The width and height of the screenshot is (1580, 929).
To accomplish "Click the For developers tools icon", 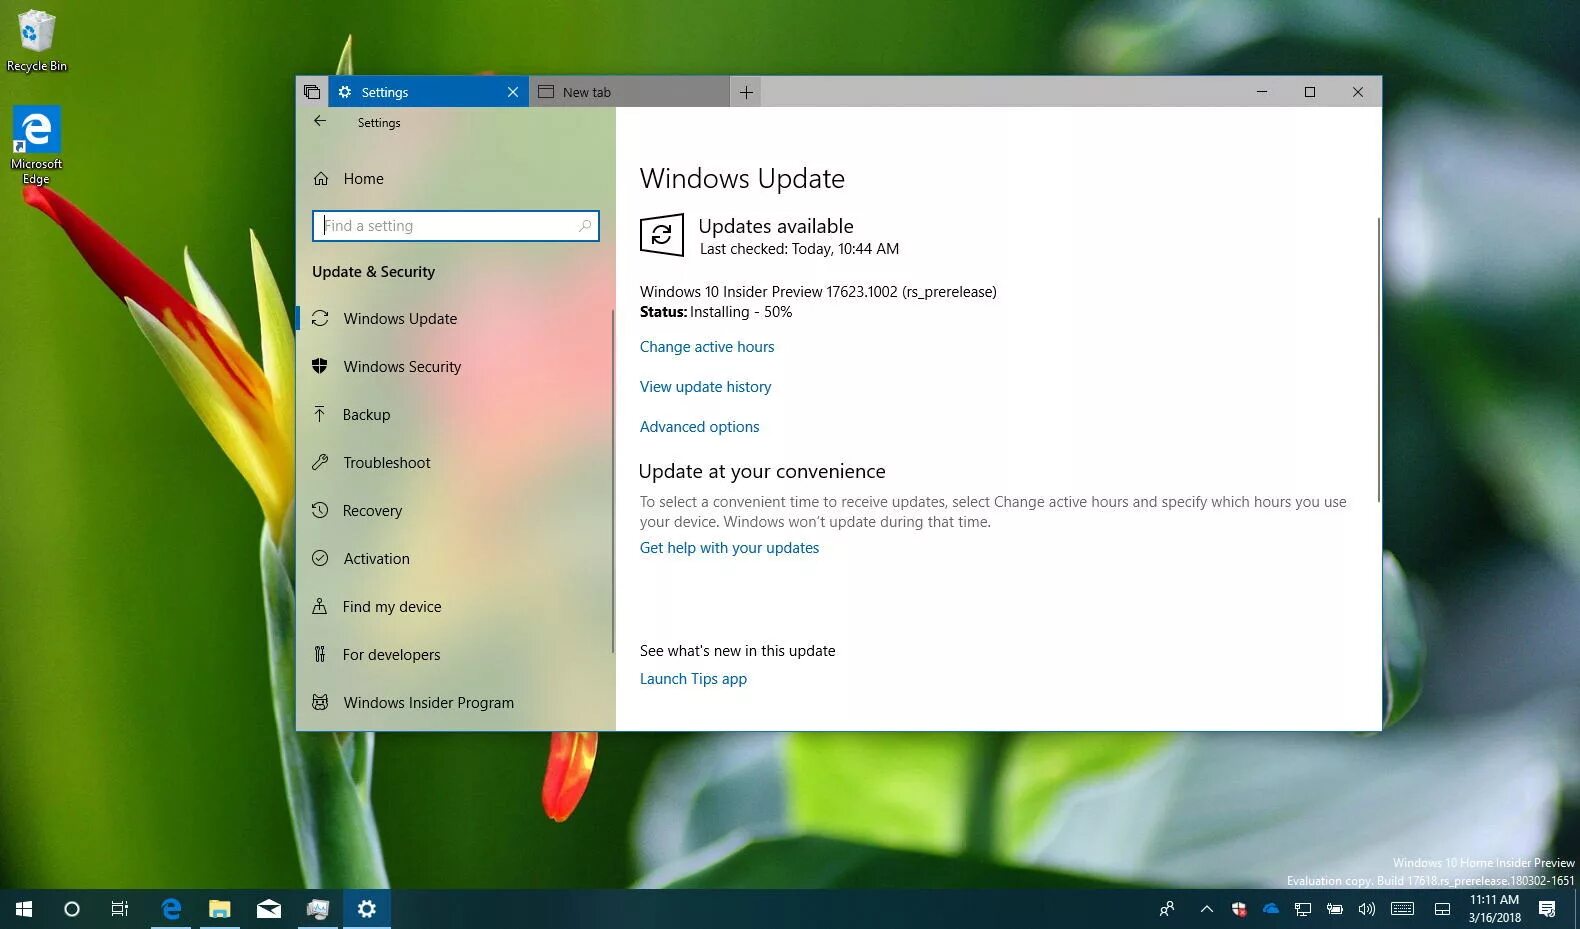I will click(320, 654).
